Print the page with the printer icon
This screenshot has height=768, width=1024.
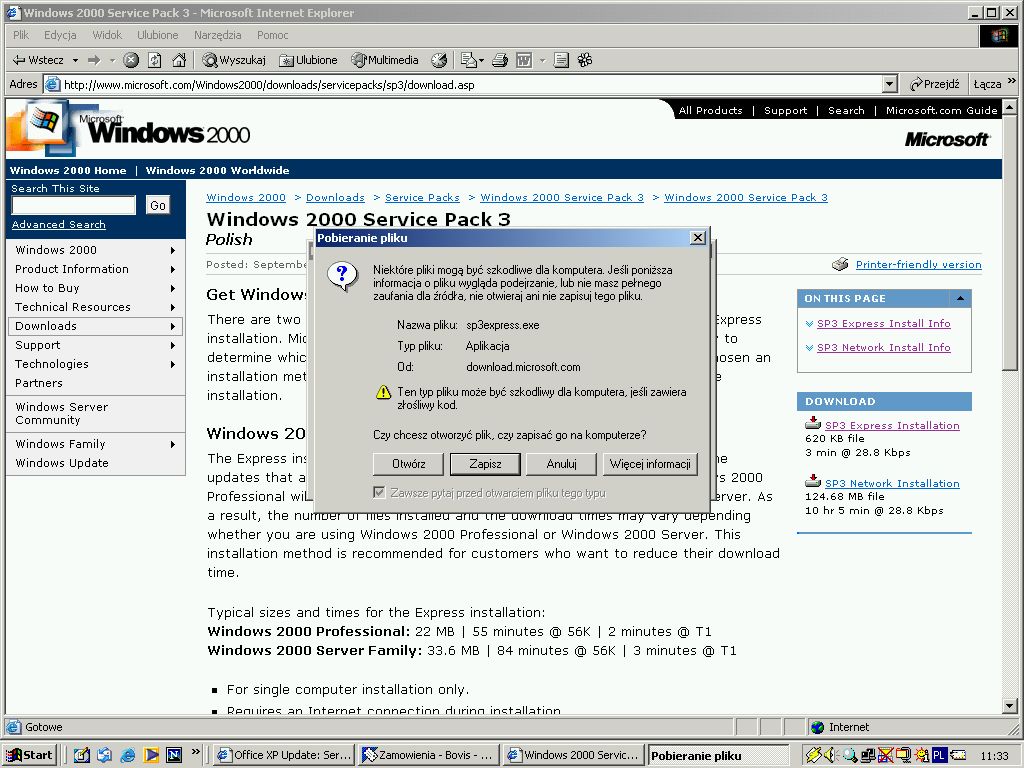pos(500,60)
